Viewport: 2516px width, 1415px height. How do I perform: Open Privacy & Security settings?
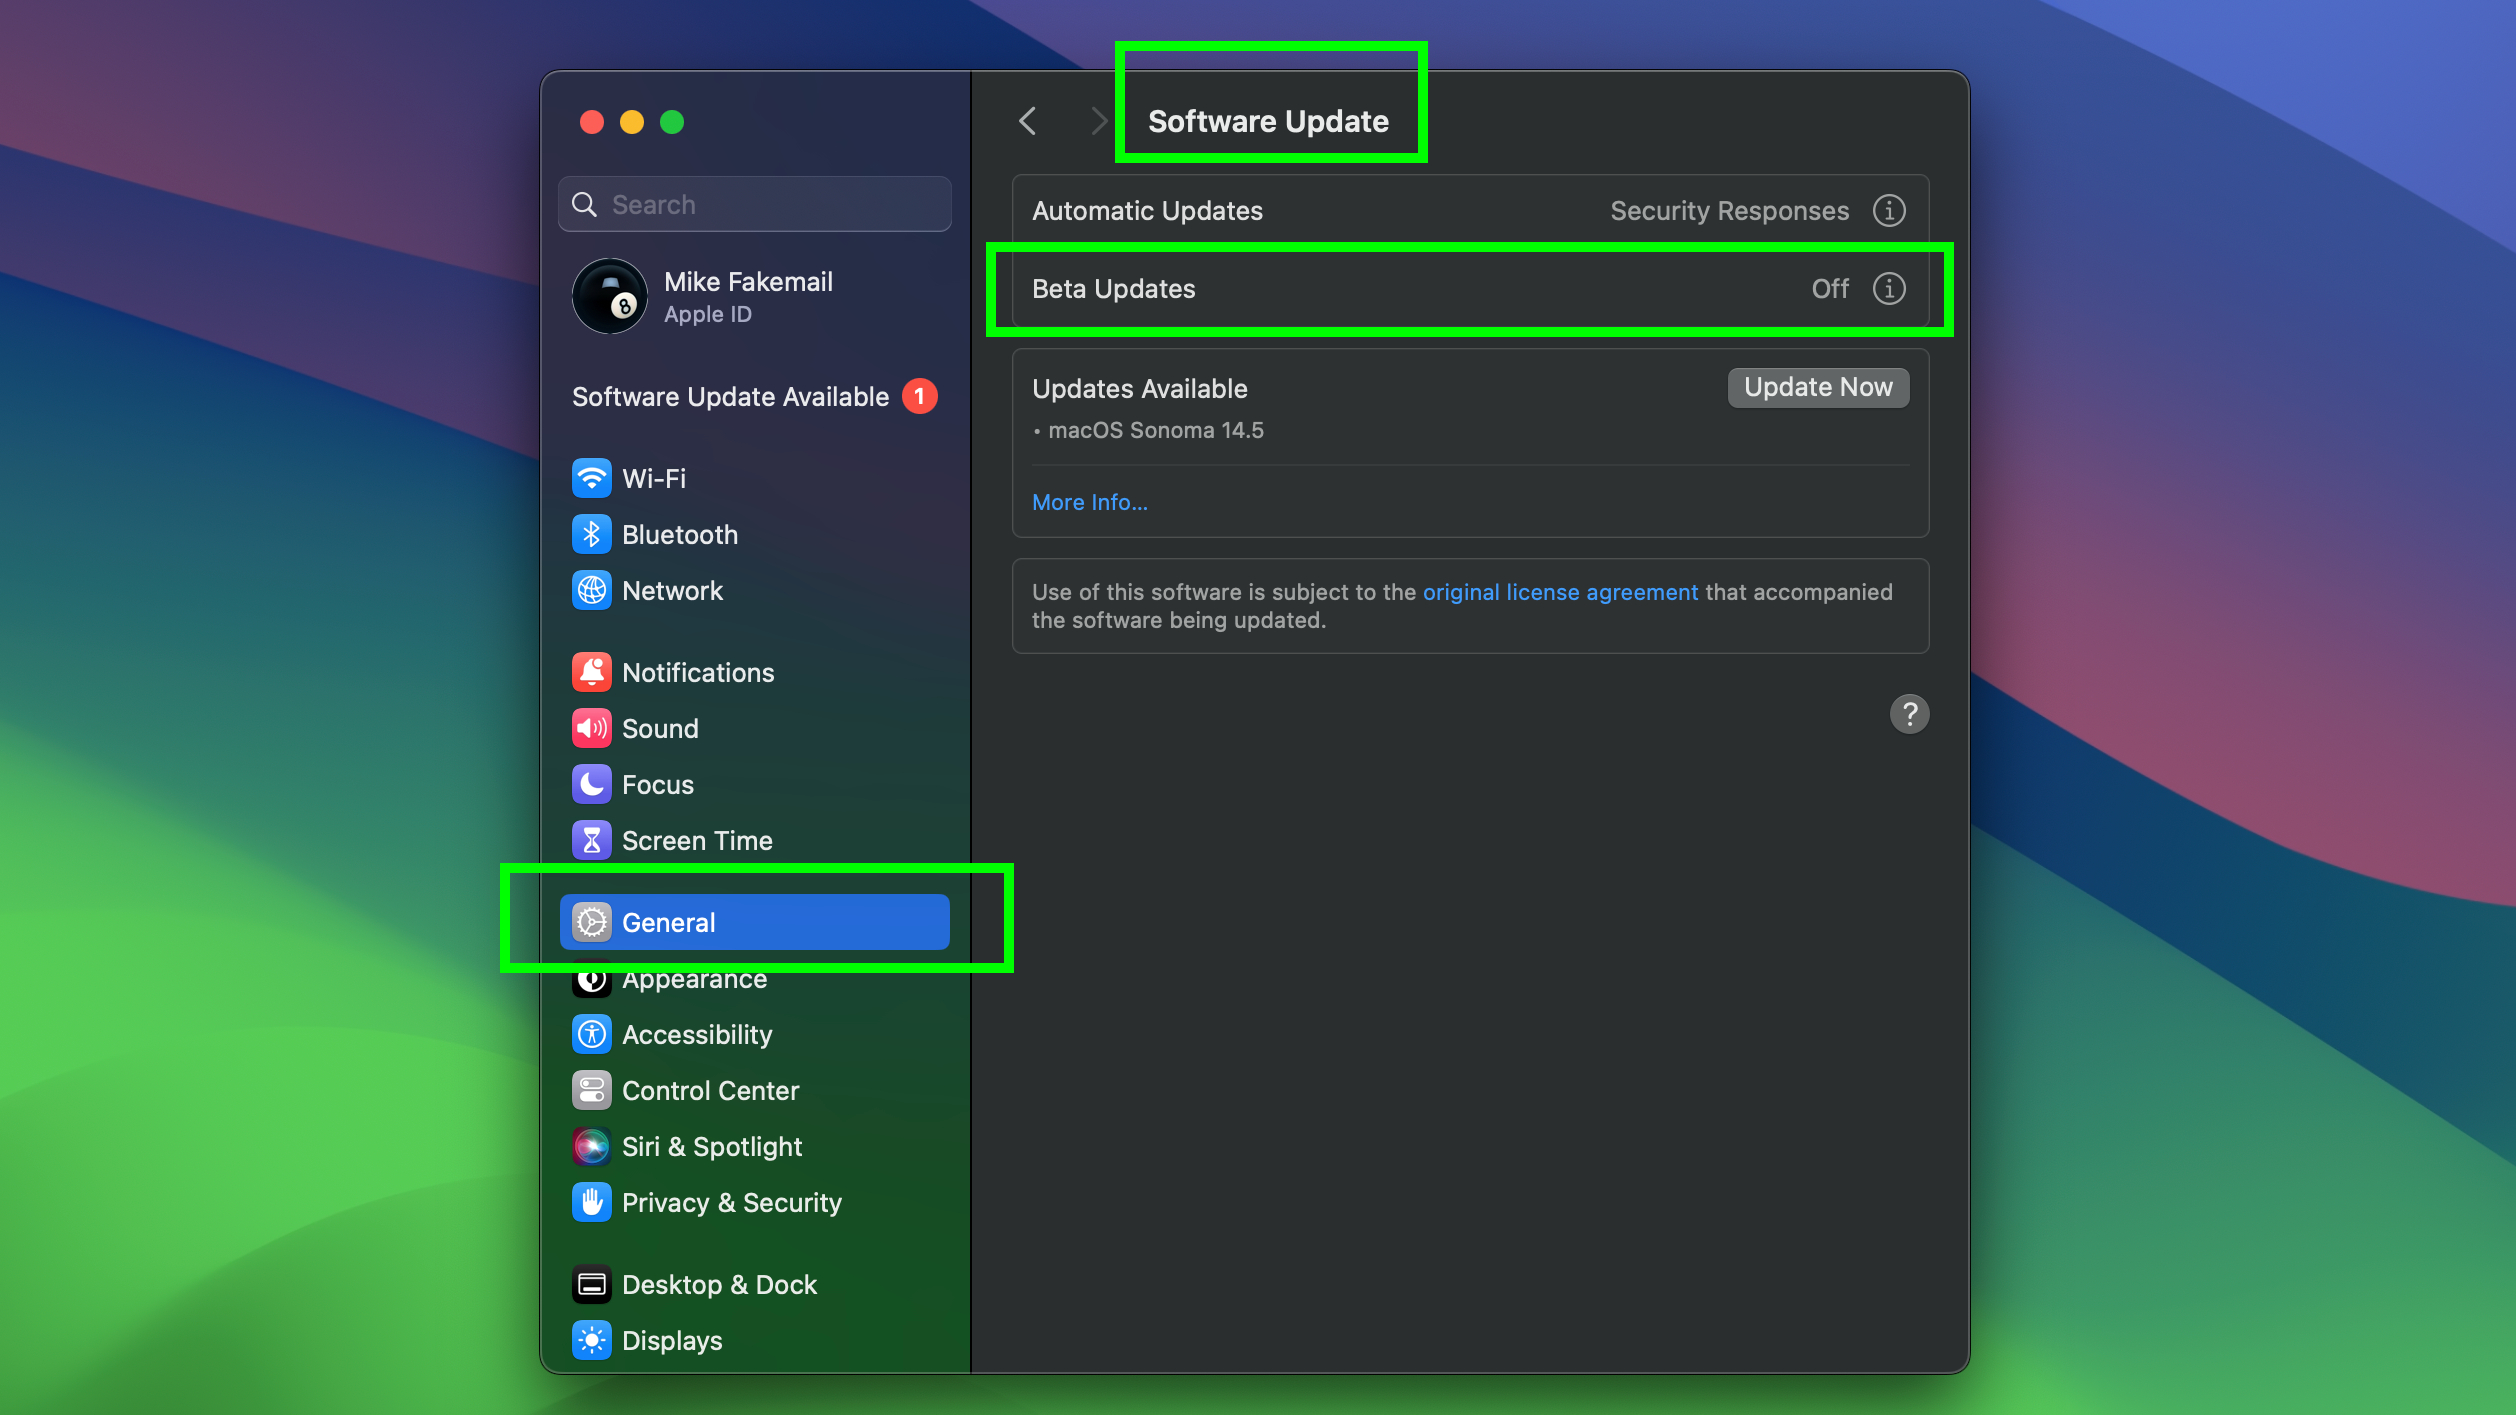click(x=731, y=1203)
